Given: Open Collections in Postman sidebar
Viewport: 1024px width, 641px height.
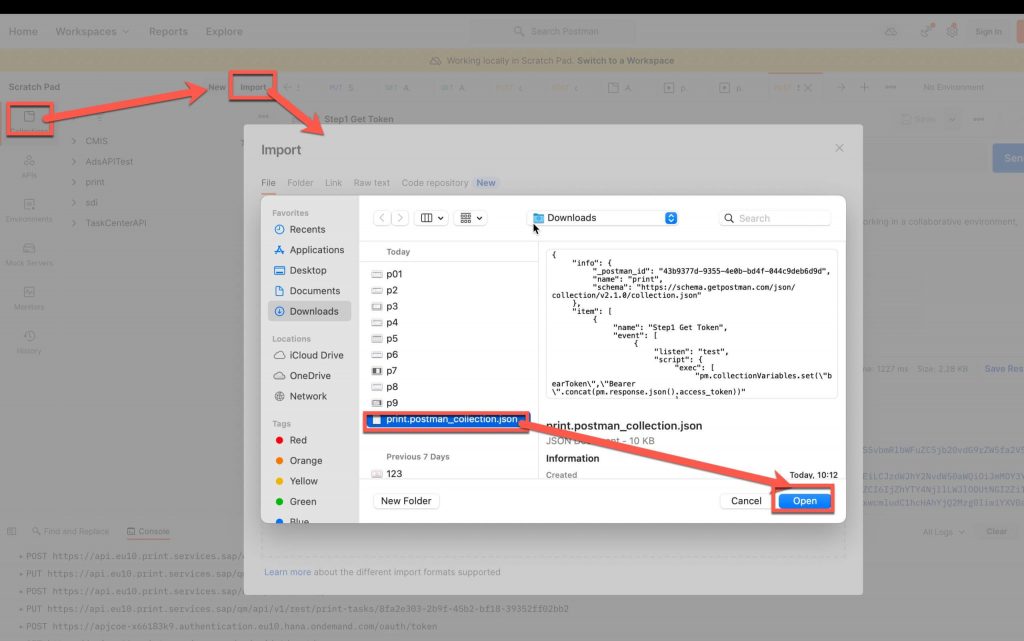Looking at the screenshot, I should point(29,120).
